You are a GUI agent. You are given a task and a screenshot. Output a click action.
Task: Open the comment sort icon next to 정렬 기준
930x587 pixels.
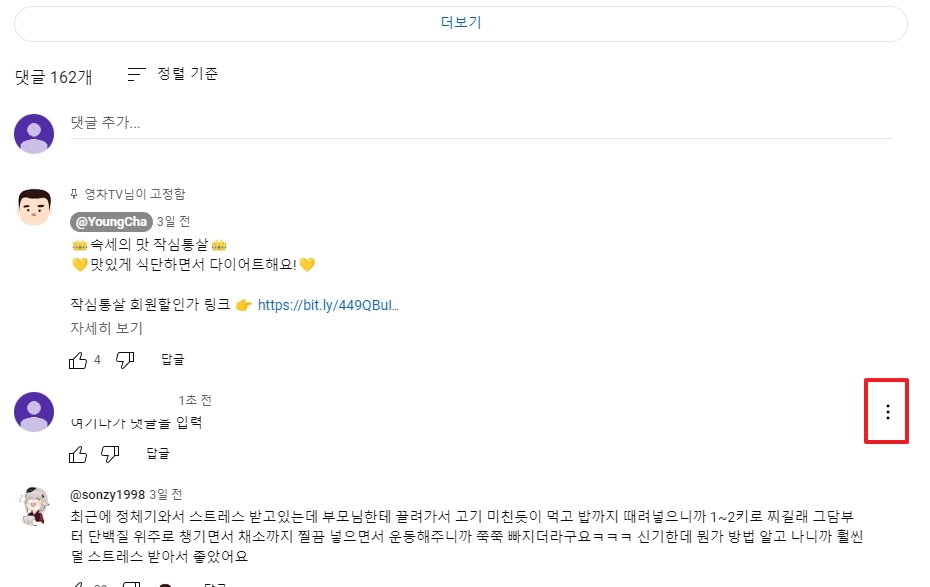135,74
